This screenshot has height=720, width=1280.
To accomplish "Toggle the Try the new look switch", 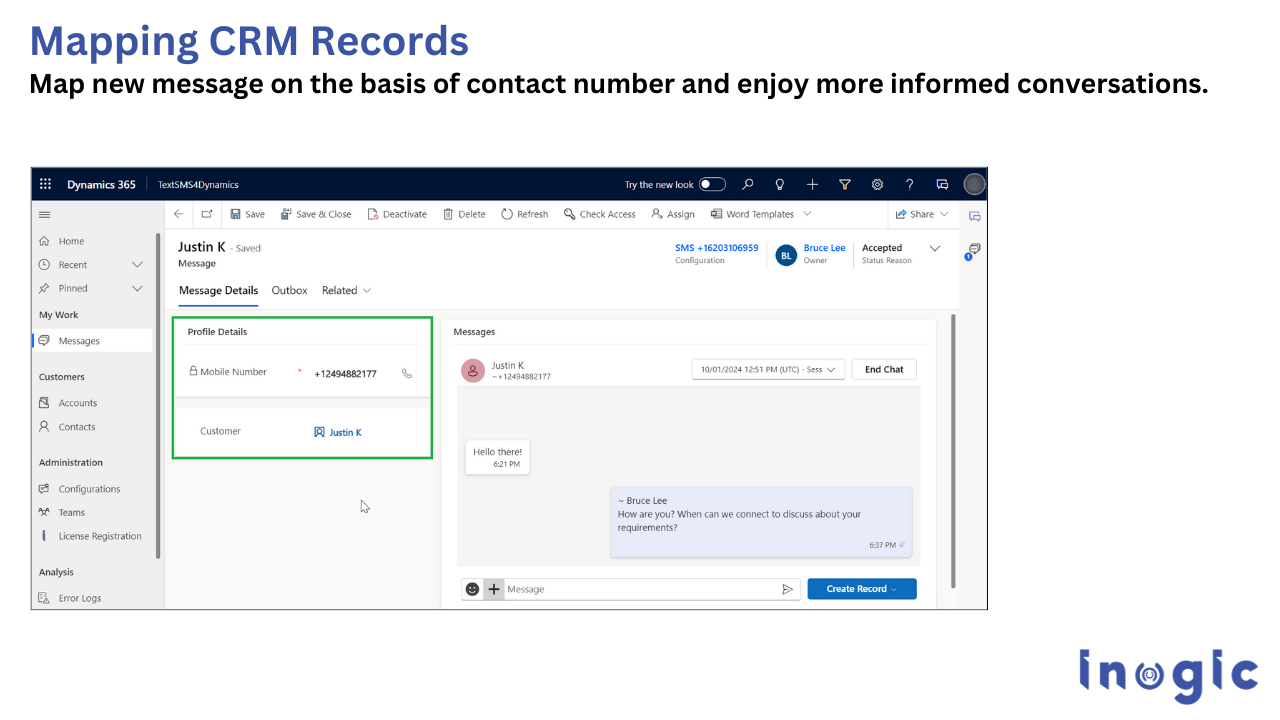I will (712, 184).
